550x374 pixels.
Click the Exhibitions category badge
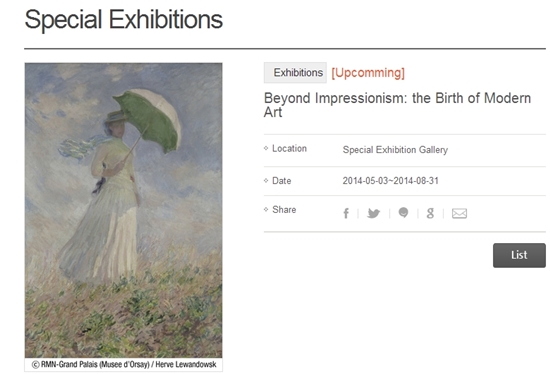[295, 73]
